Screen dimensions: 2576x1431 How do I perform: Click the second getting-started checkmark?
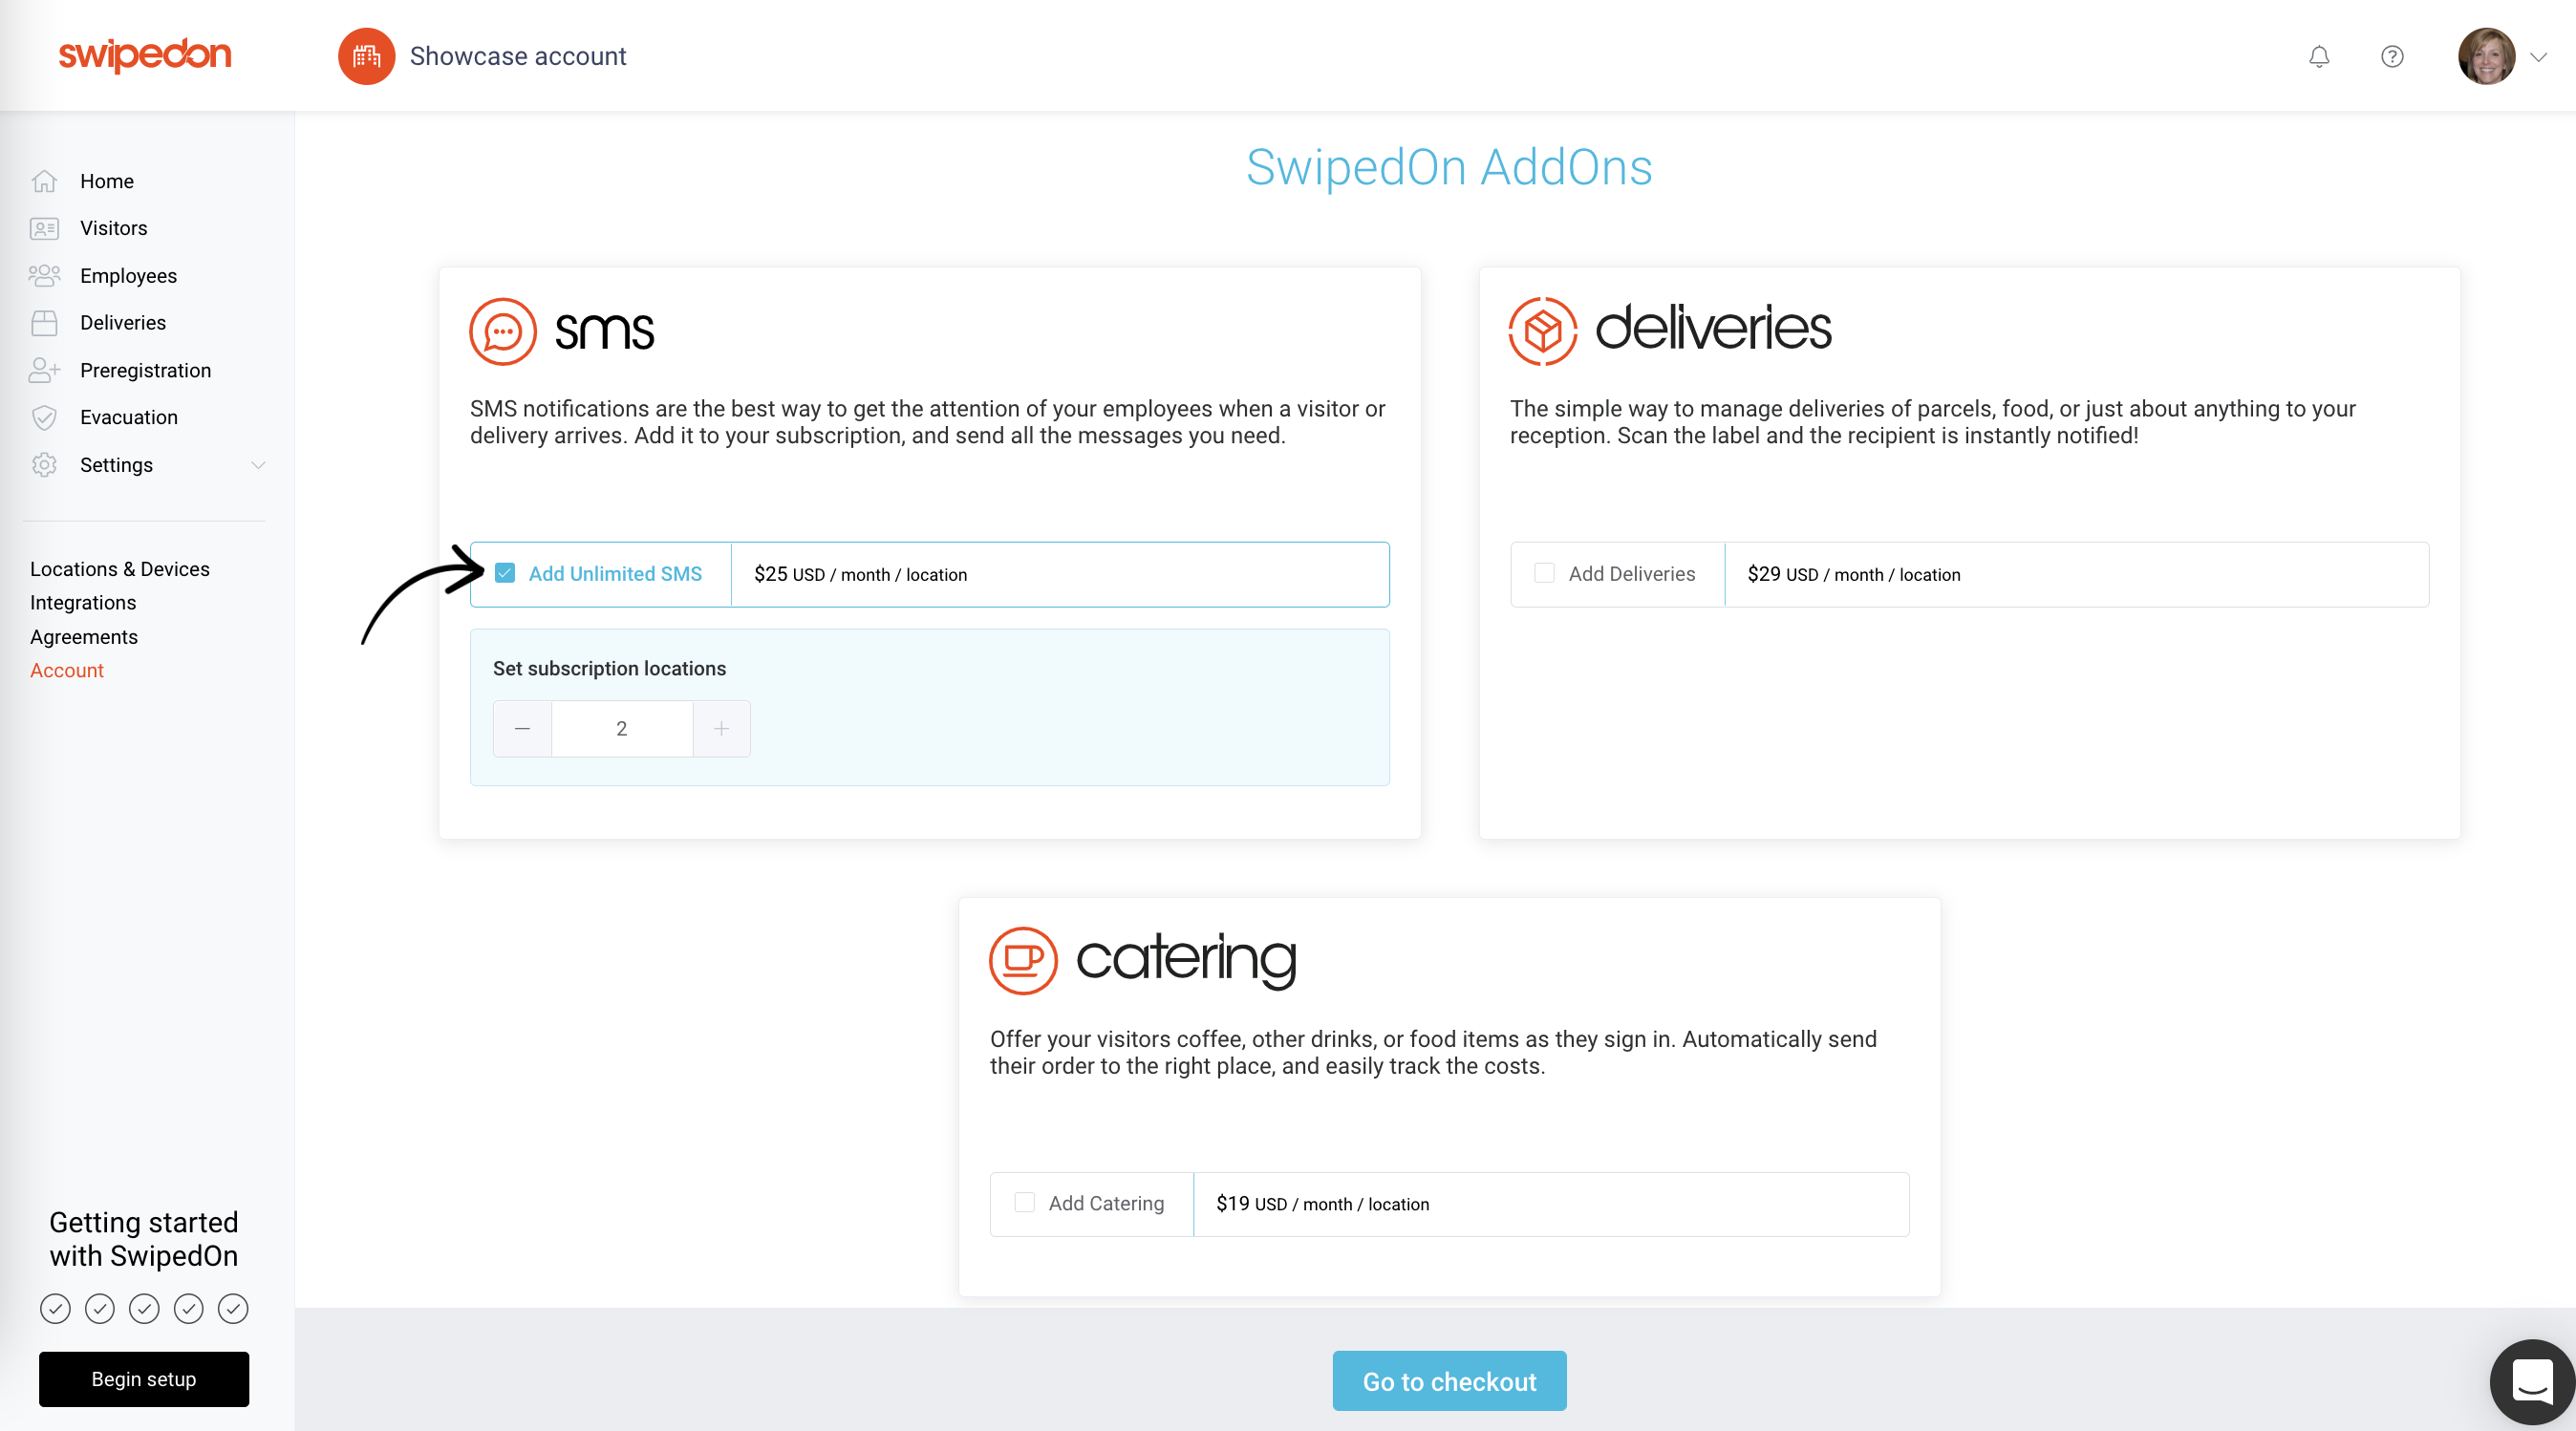[x=100, y=1308]
